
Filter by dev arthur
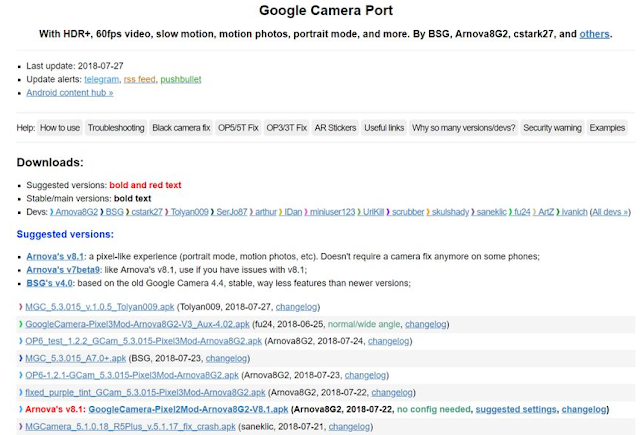click(266, 212)
